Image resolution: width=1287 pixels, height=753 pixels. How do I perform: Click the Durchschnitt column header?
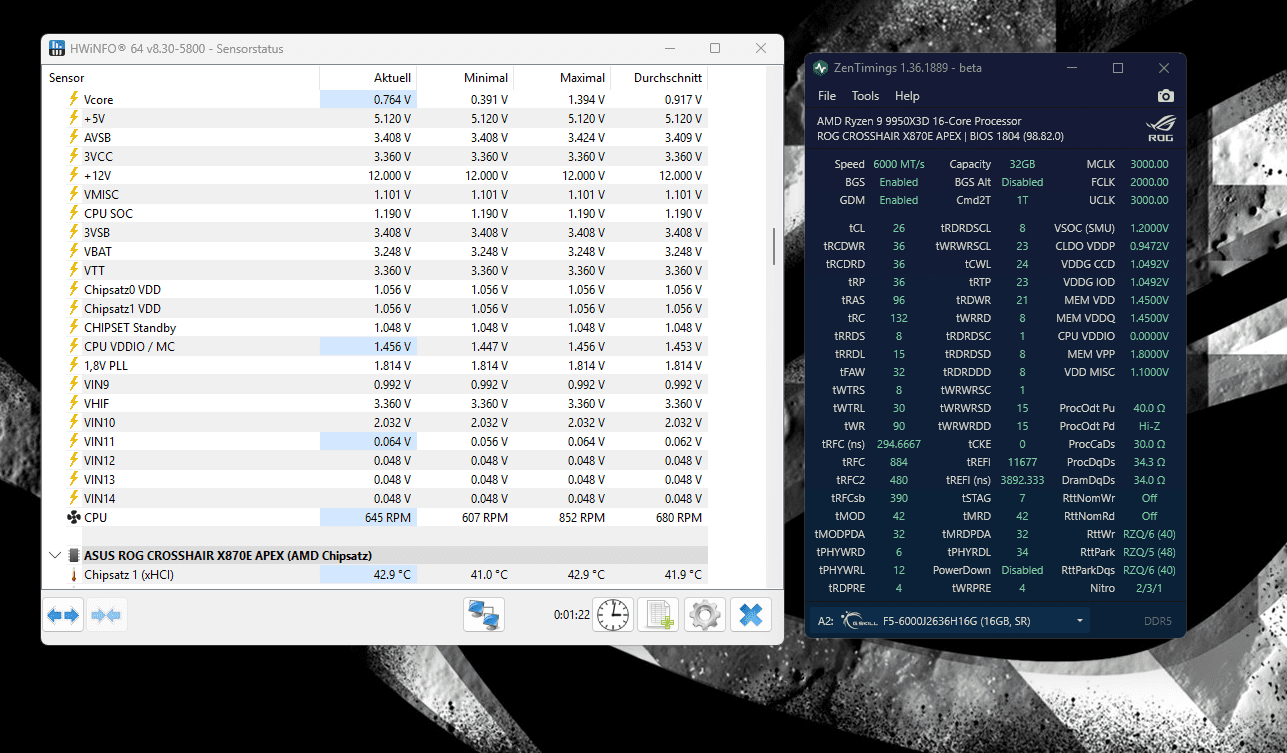tap(659, 78)
